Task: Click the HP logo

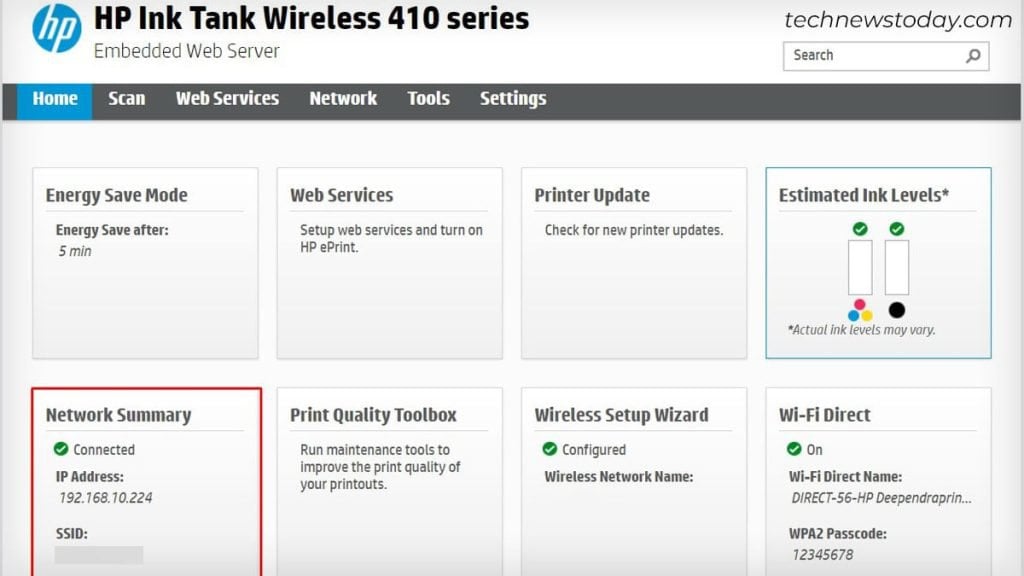Action: point(57,28)
